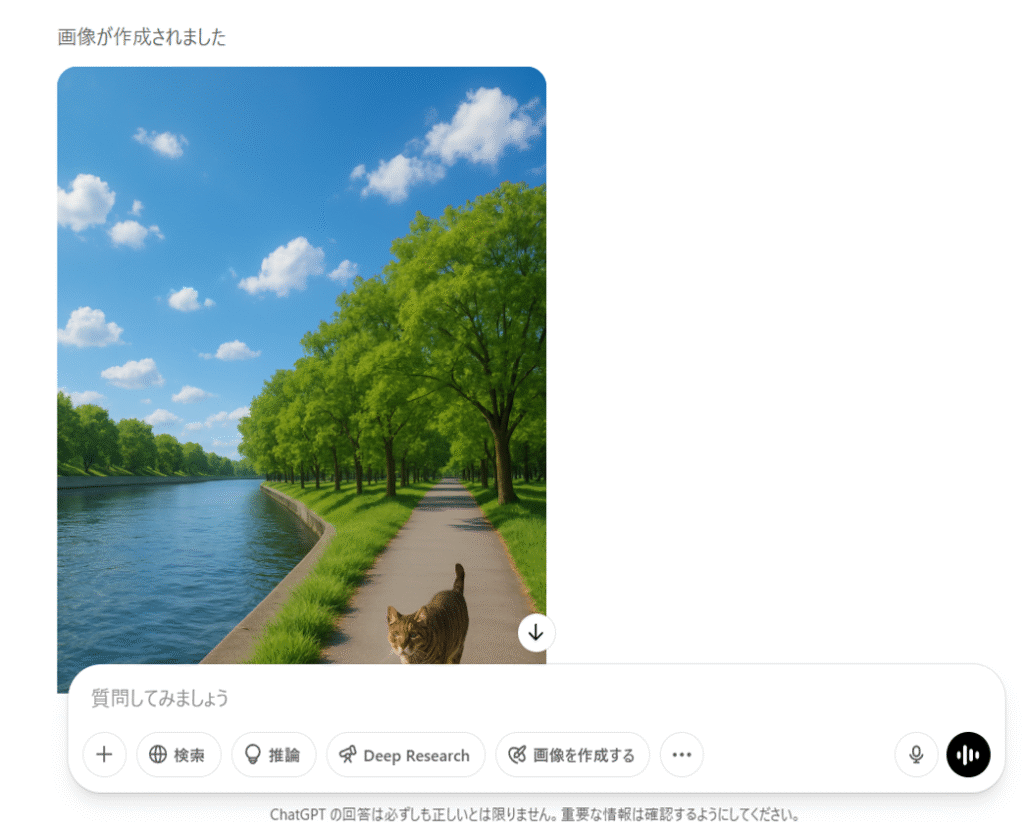The width and height of the screenshot is (1024, 833).
Task: Click the microphone dictation icon
Action: [x=916, y=755]
